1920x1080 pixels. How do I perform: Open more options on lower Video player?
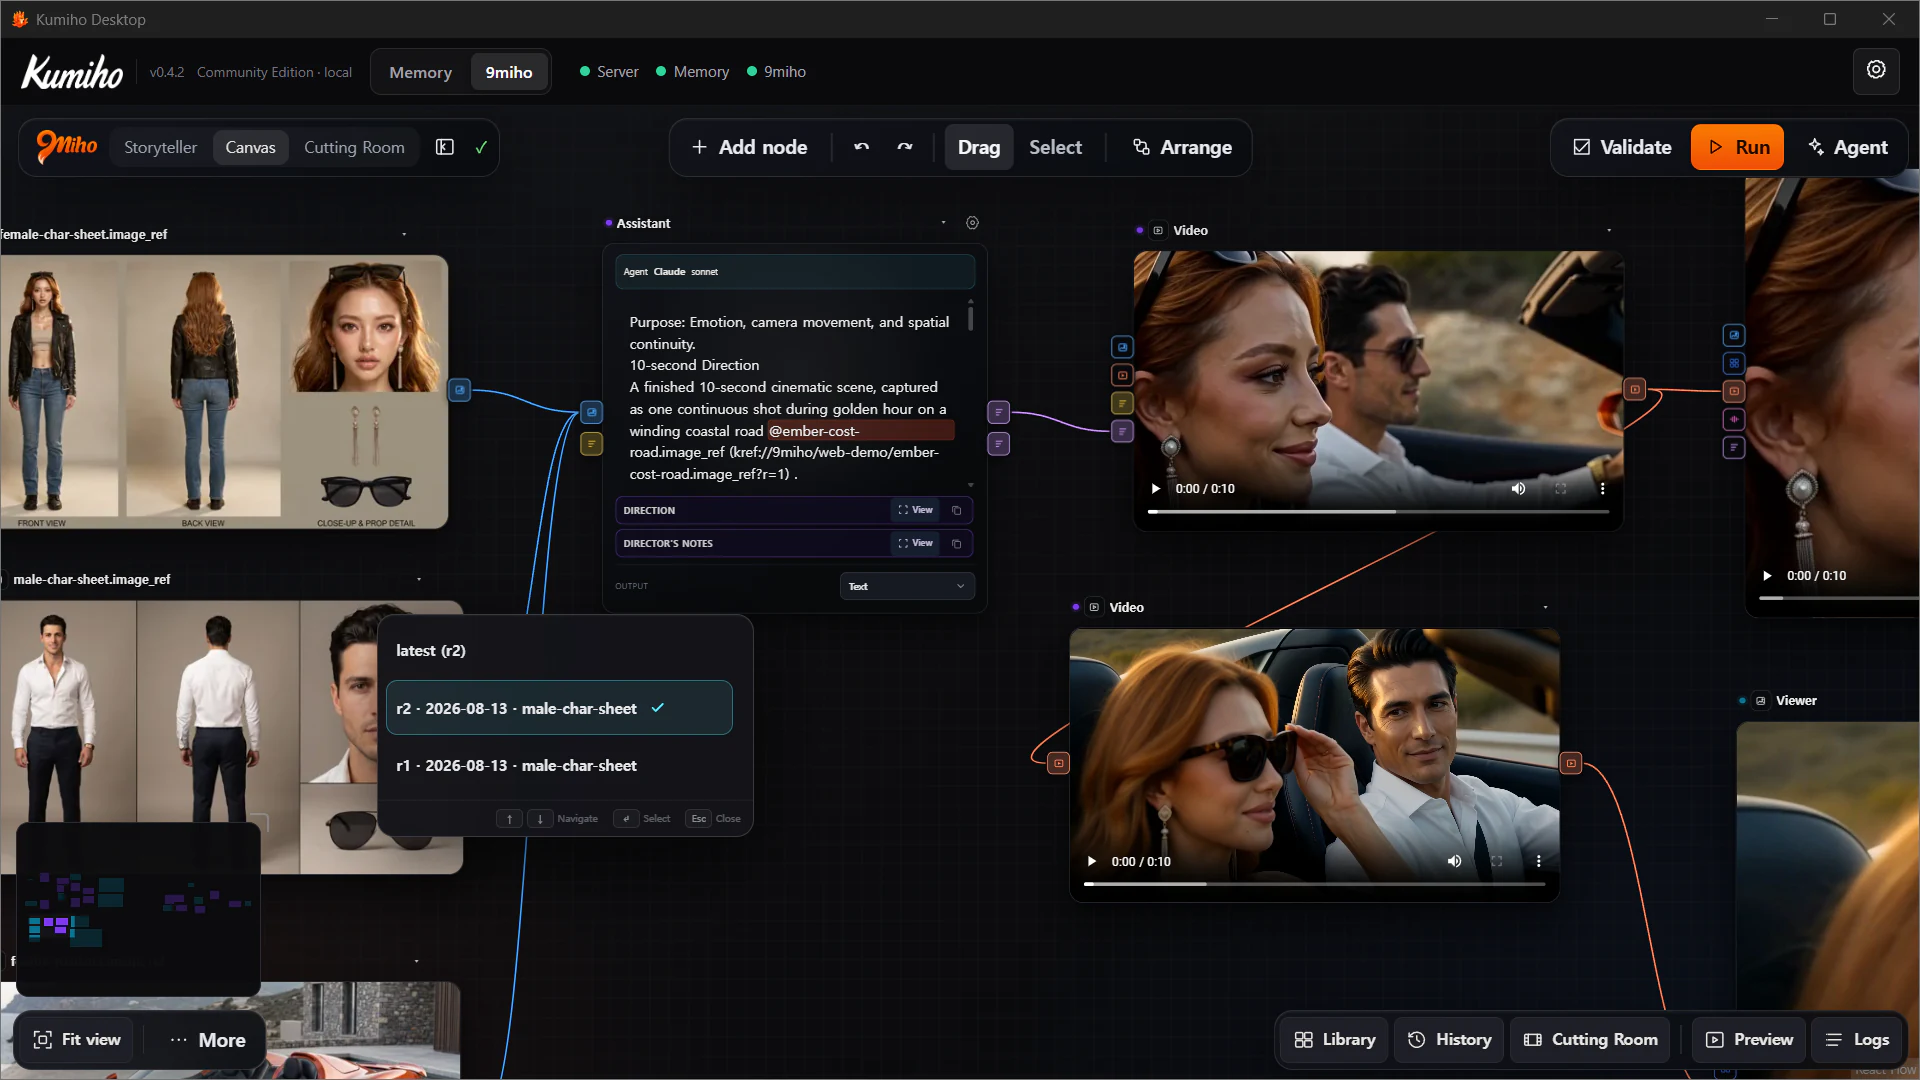pyautogui.click(x=1538, y=861)
